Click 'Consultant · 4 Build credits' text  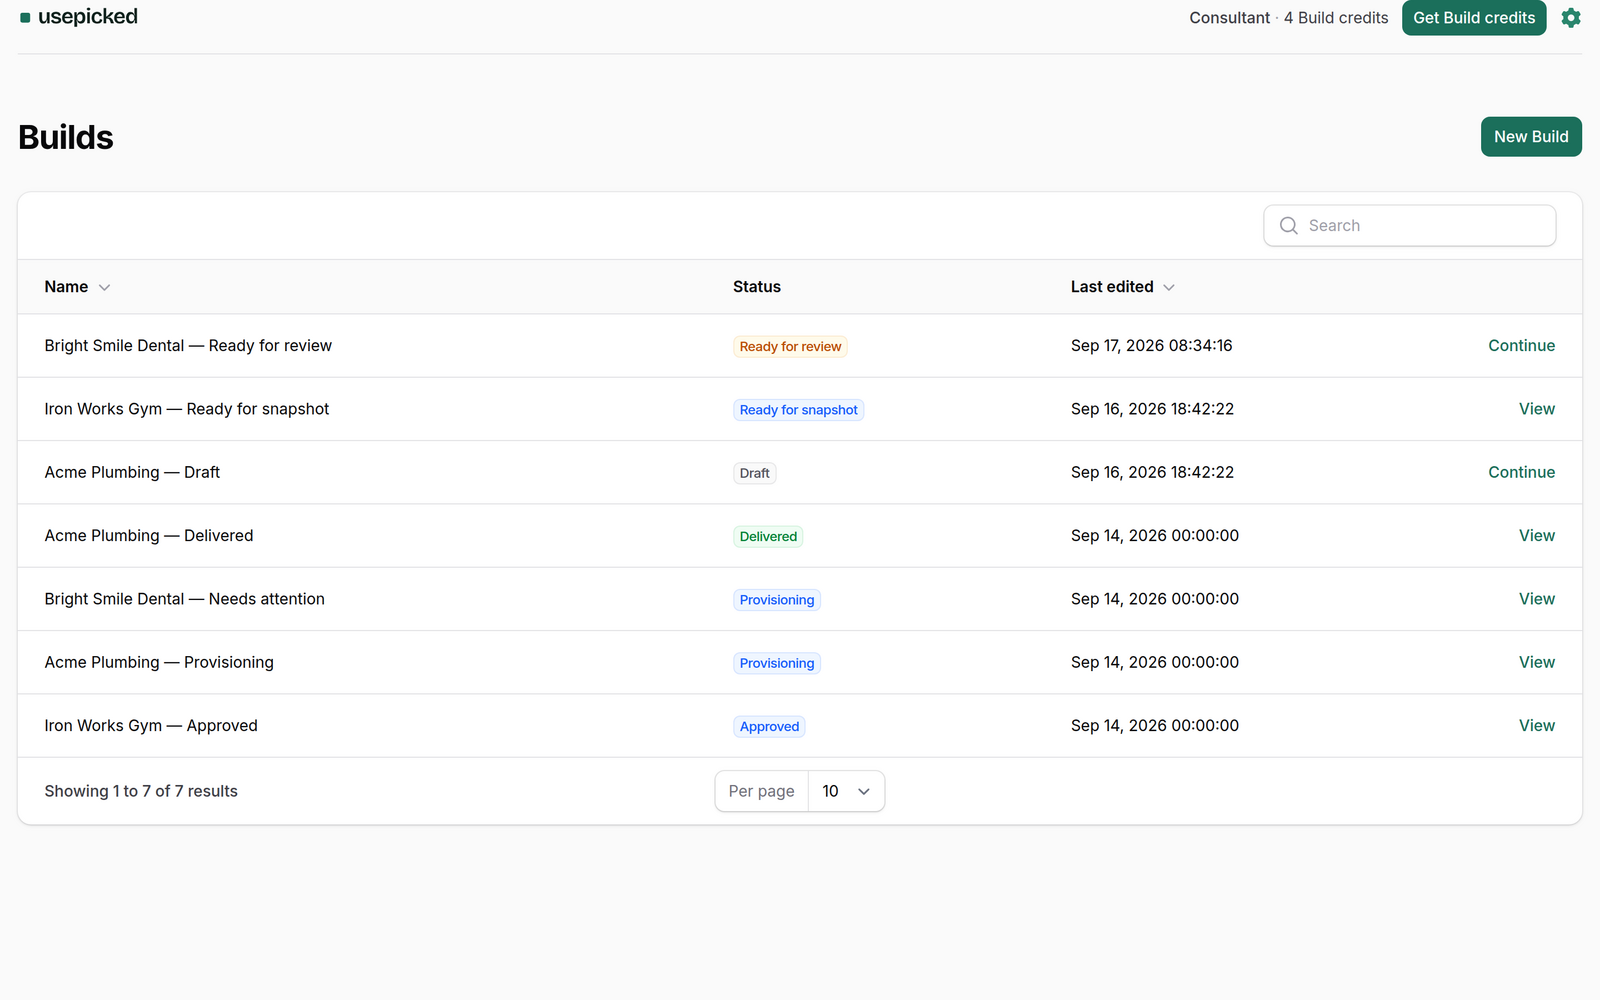click(x=1288, y=18)
